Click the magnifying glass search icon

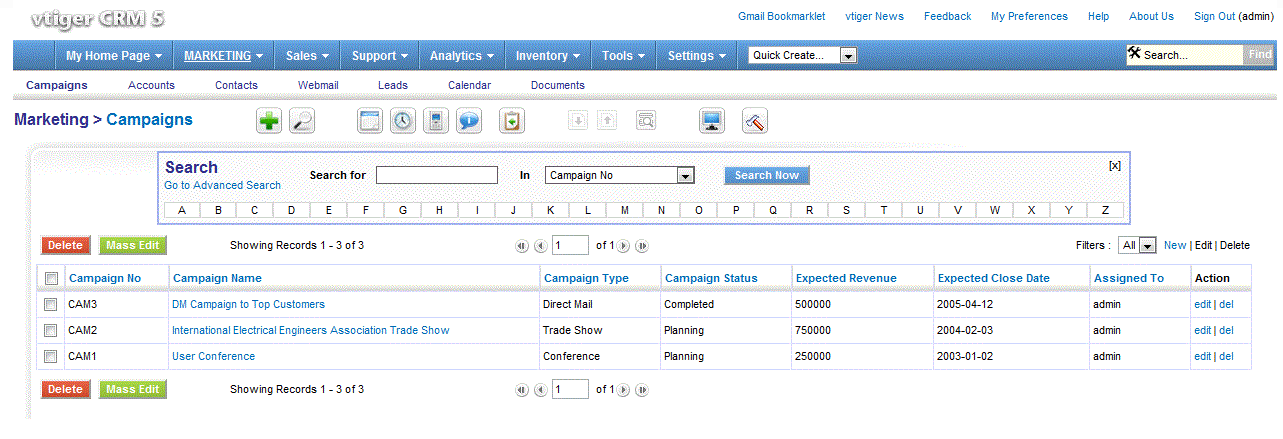click(301, 121)
